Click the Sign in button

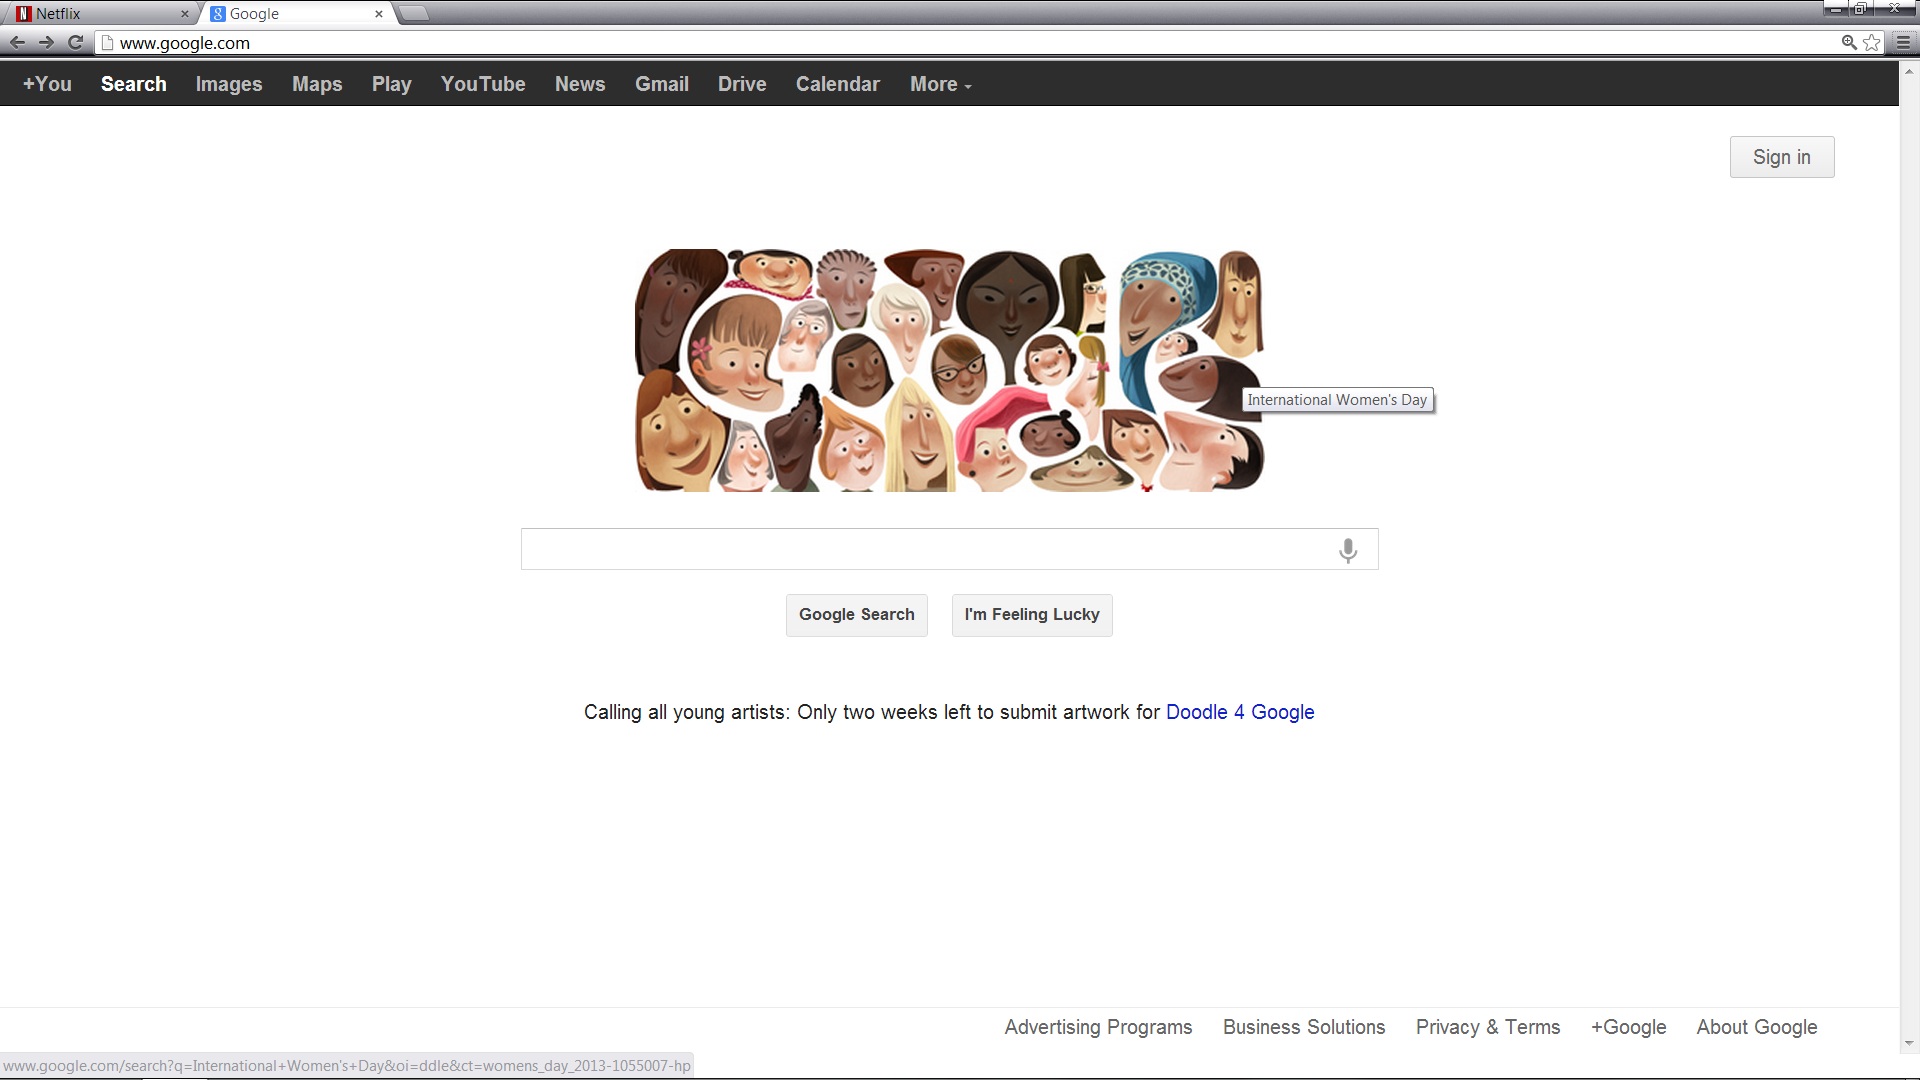click(x=1781, y=157)
